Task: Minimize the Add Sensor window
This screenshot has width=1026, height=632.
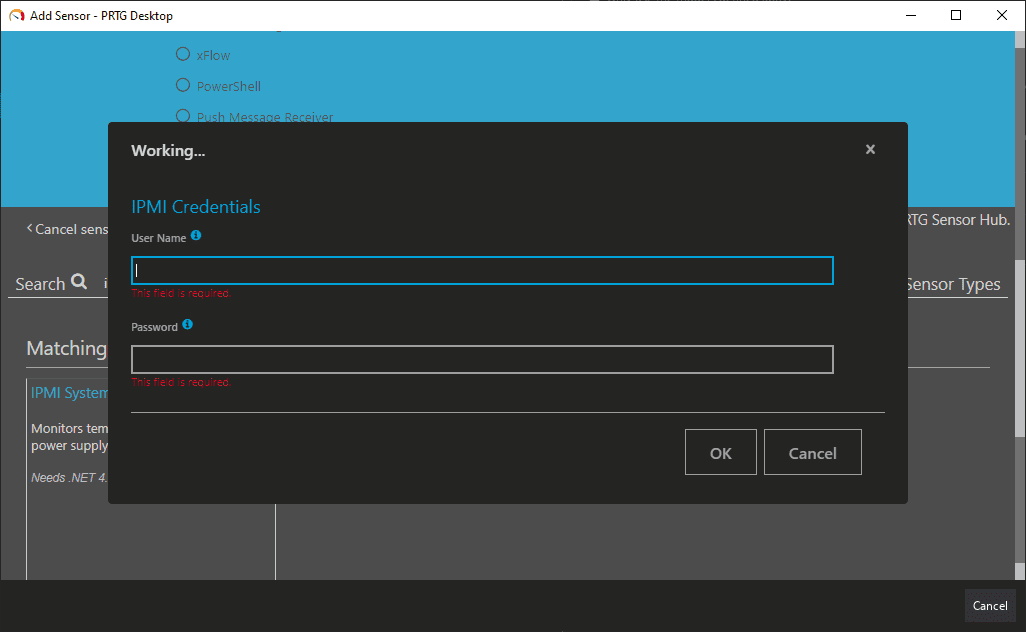Action: [910, 15]
